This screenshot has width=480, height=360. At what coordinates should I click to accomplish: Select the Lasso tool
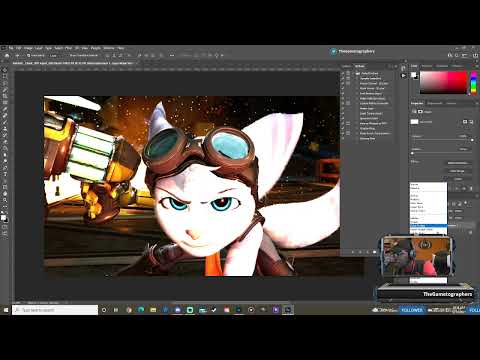point(5,83)
